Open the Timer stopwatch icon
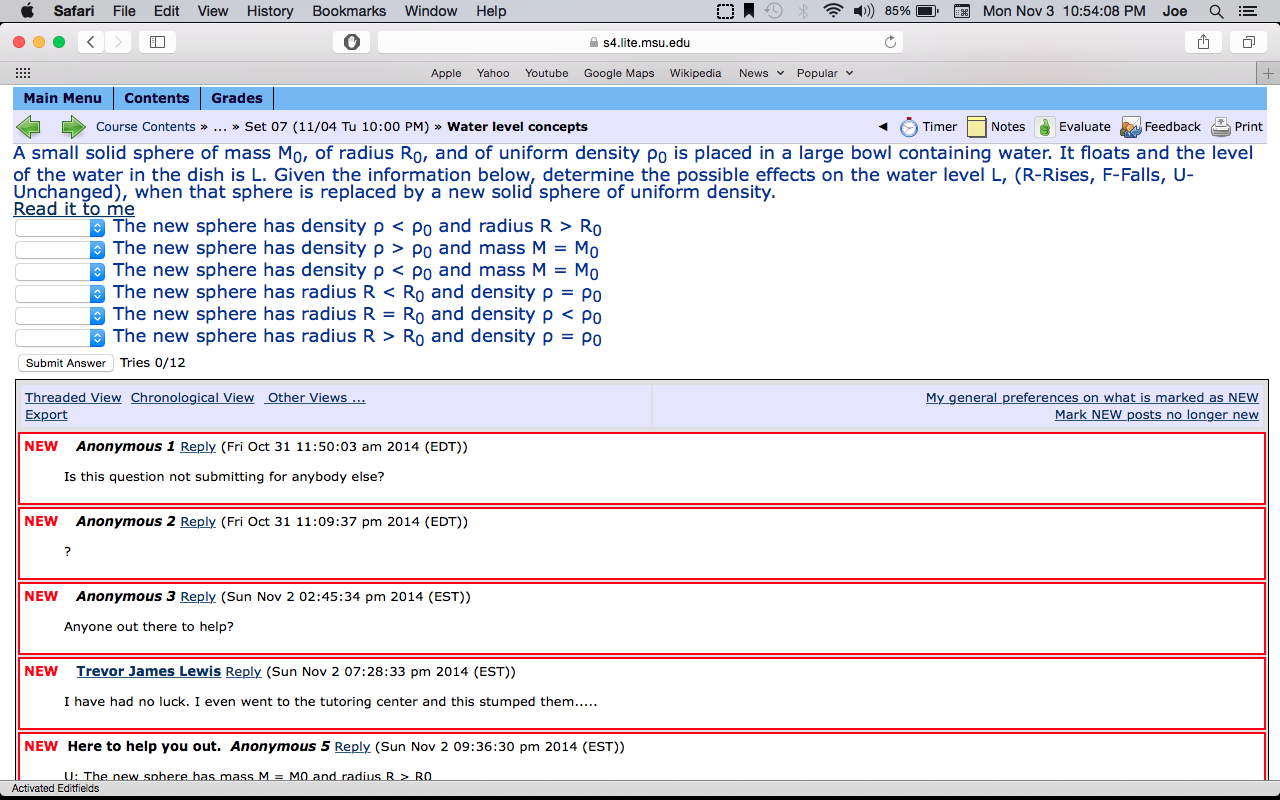Viewport: 1280px width, 800px height. tap(908, 127)
